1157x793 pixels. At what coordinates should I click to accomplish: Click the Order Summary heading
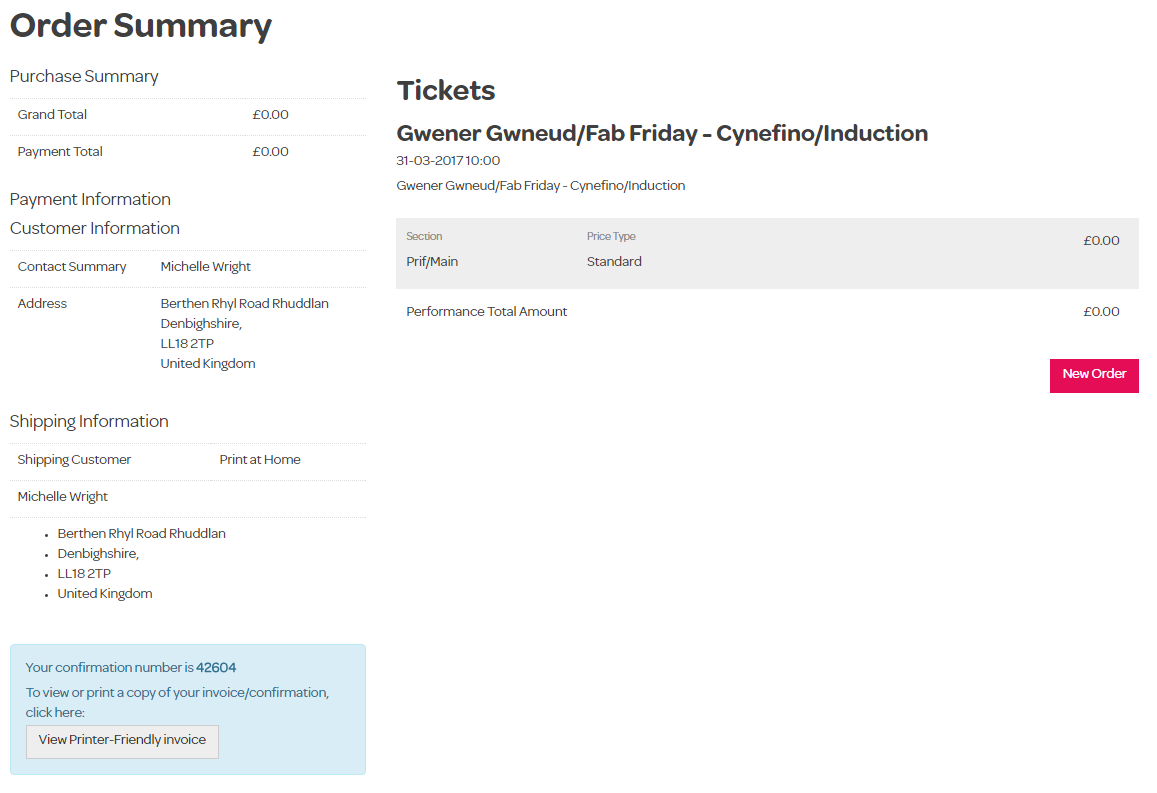(x=141, y=26)
